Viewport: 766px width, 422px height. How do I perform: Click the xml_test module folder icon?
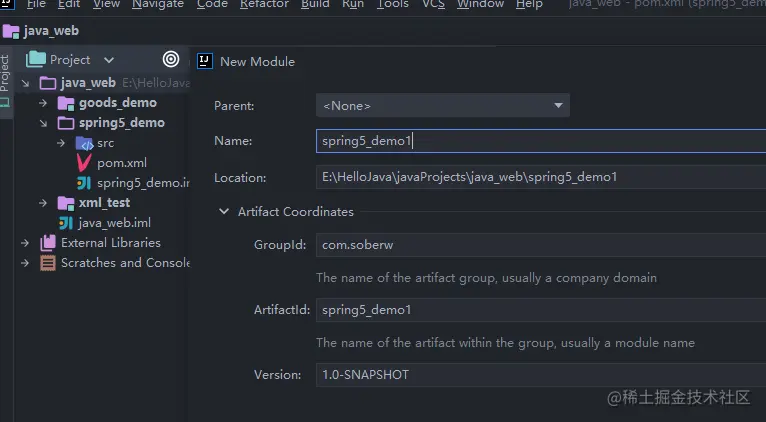(x=66, y=203)
